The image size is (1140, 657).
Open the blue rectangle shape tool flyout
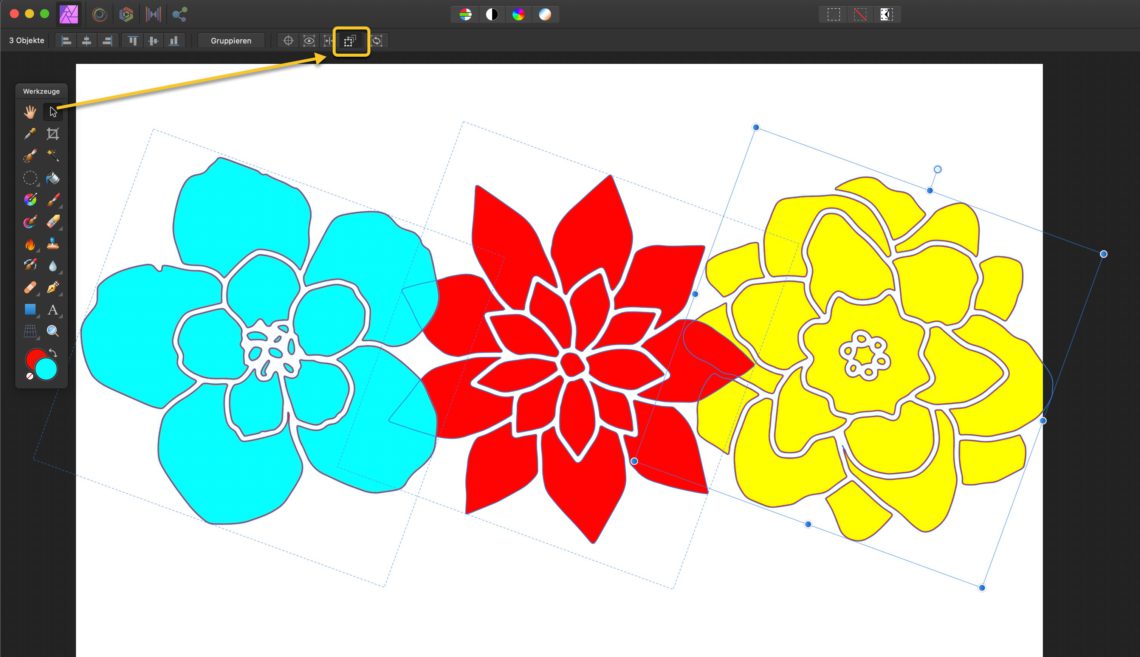tap(30, 310)
